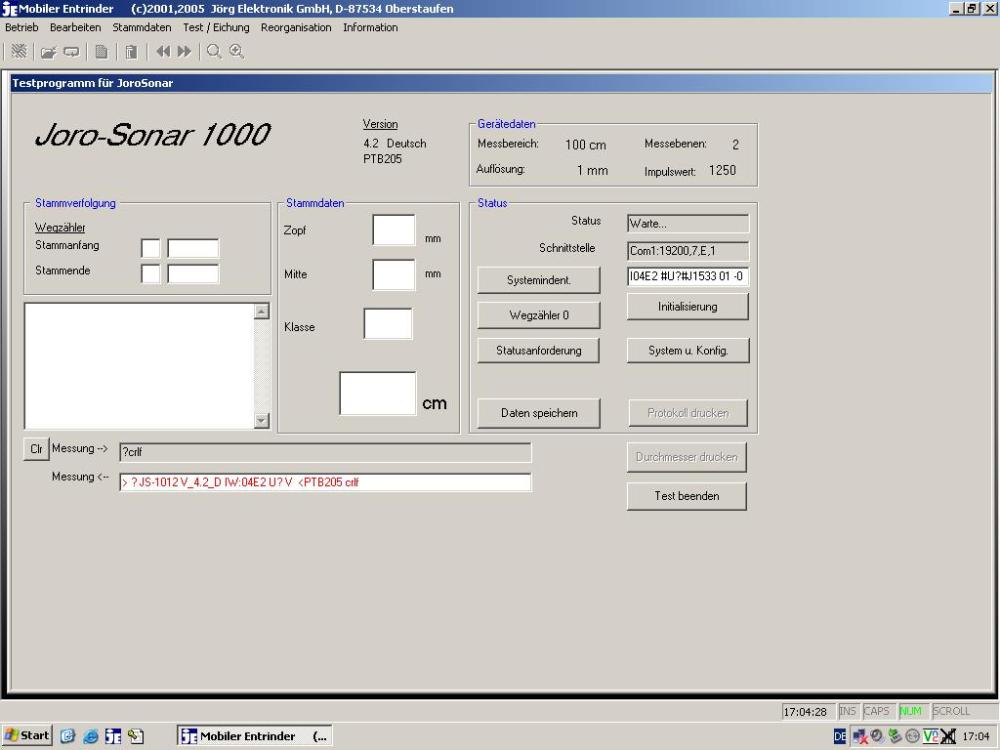The image size is (1000, 750).
Task: Click the Messung --> field containing ?crlf
Action: [x=325, y=452]
